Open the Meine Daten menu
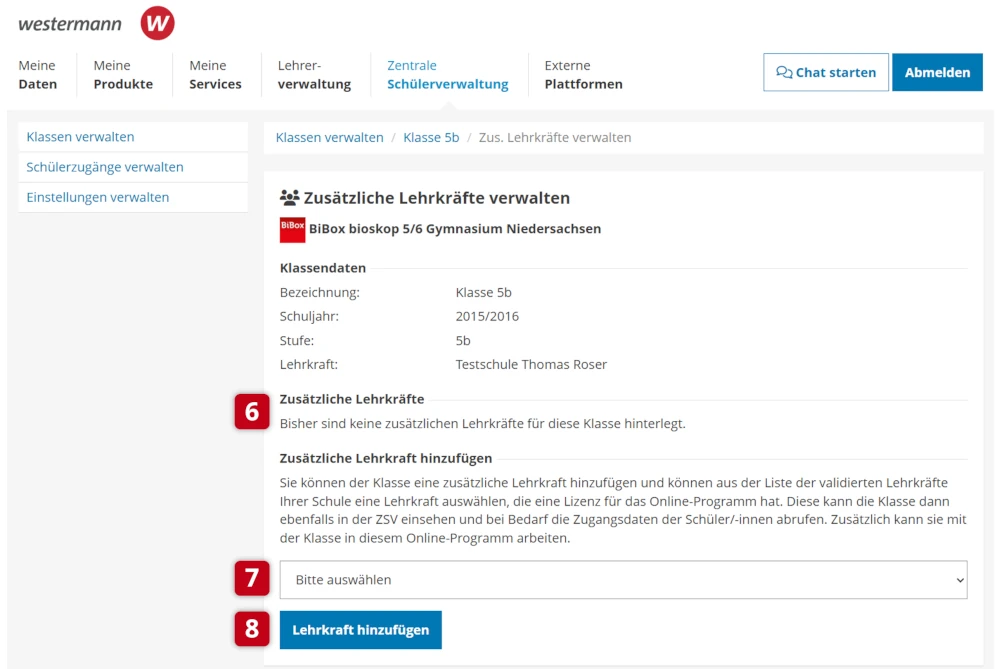 tap(38, 75)
